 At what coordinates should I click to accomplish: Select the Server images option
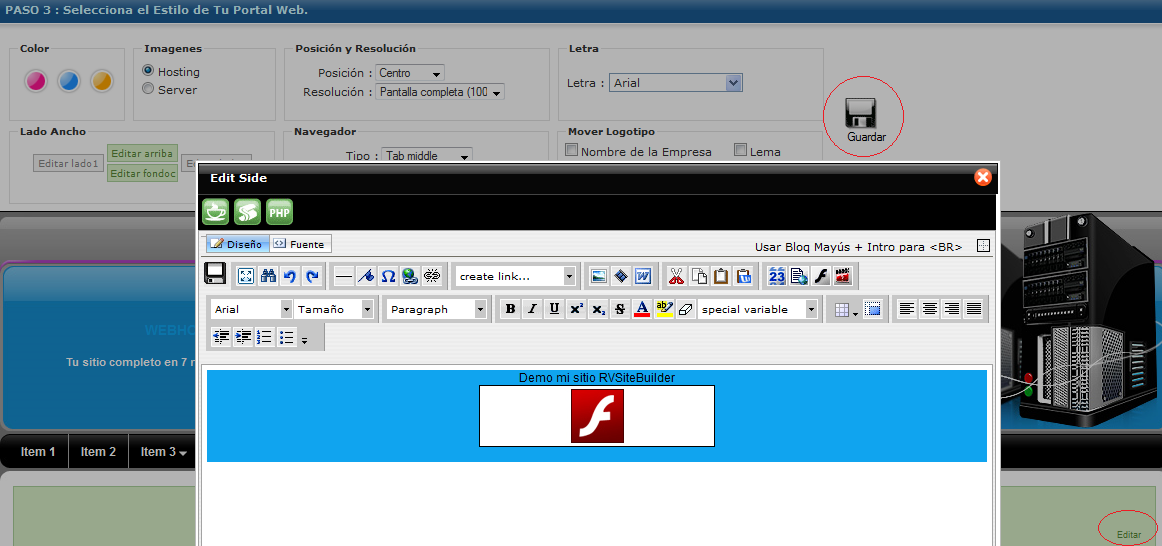148,89
